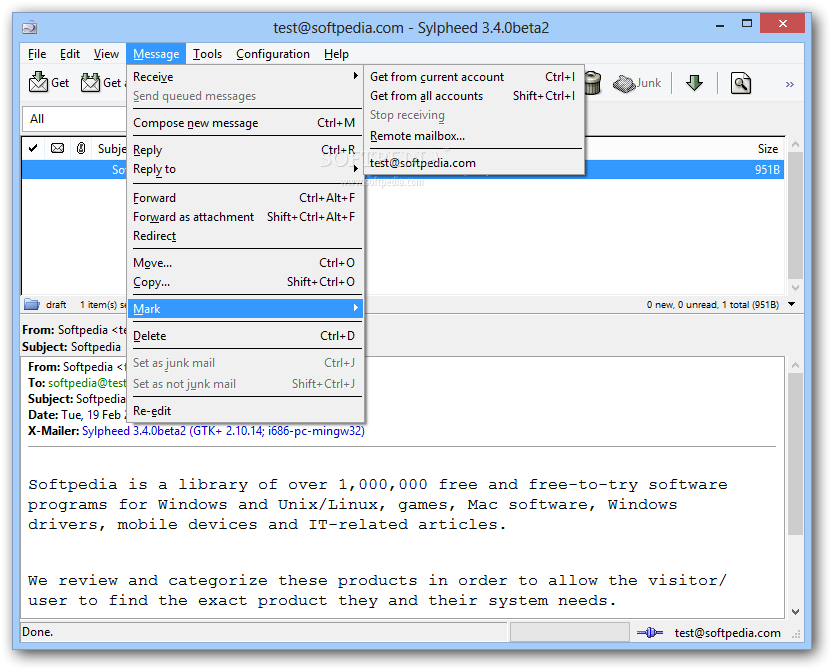Click the '0 new, 0 unread, 1 total' summary

click(x=712, y=305)
